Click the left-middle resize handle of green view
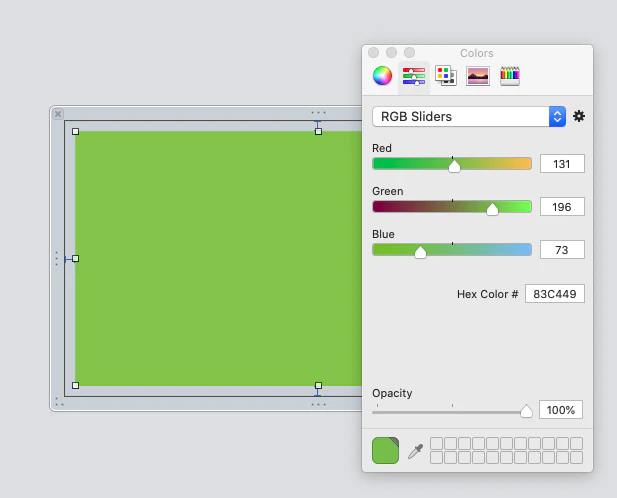617x498 pixels. point(76,258)
